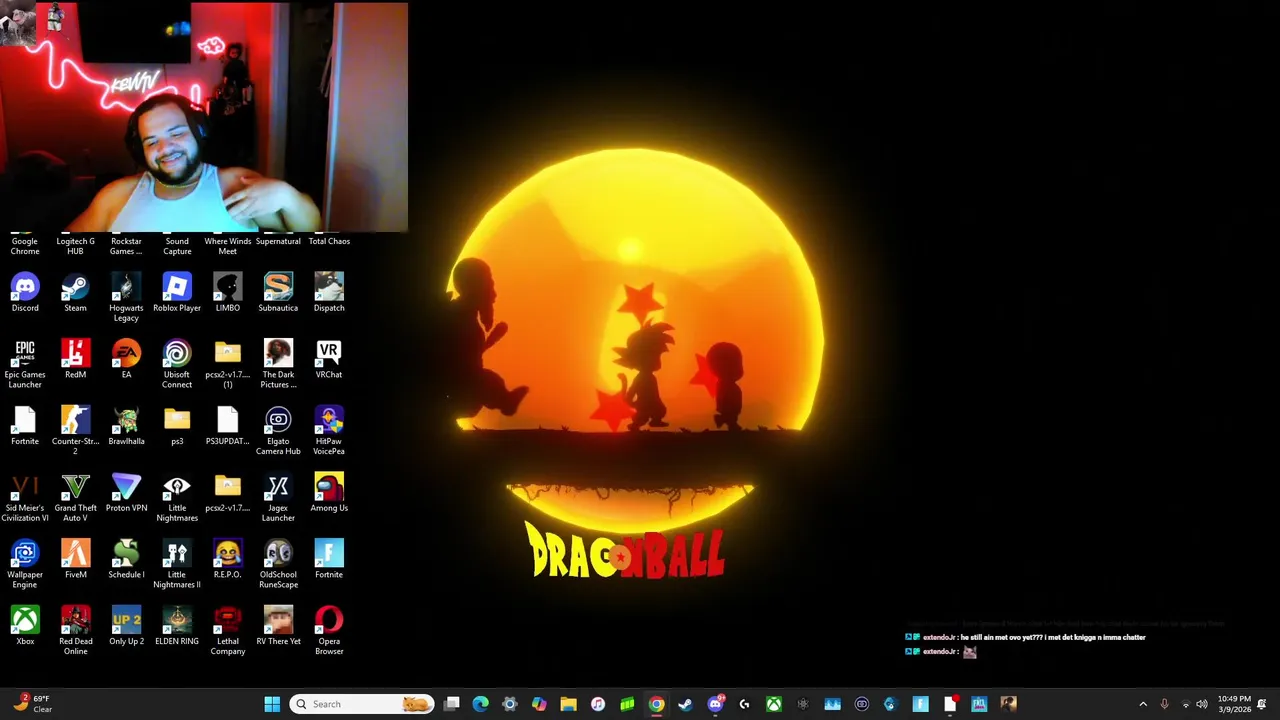Select the Little Nightmares II icon

coord(177,564)
